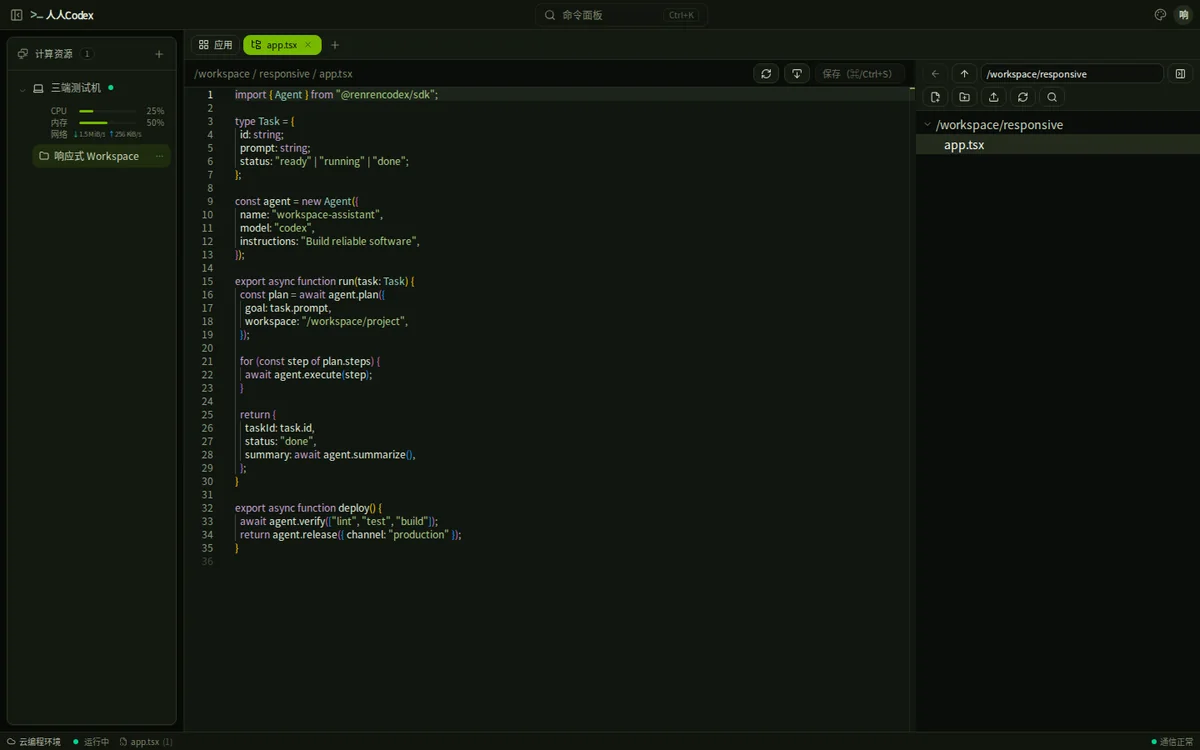1200x750 pixels.
Task: Switch to the 应用 tab
Action: tap(215, 45)
